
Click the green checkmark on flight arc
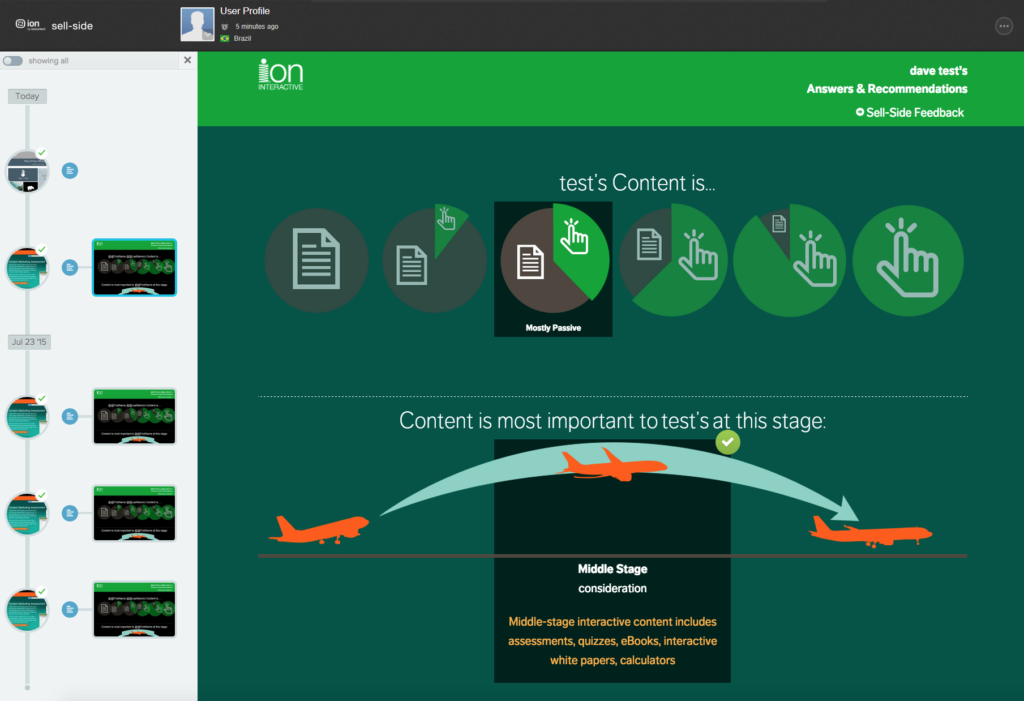point(728,442)
